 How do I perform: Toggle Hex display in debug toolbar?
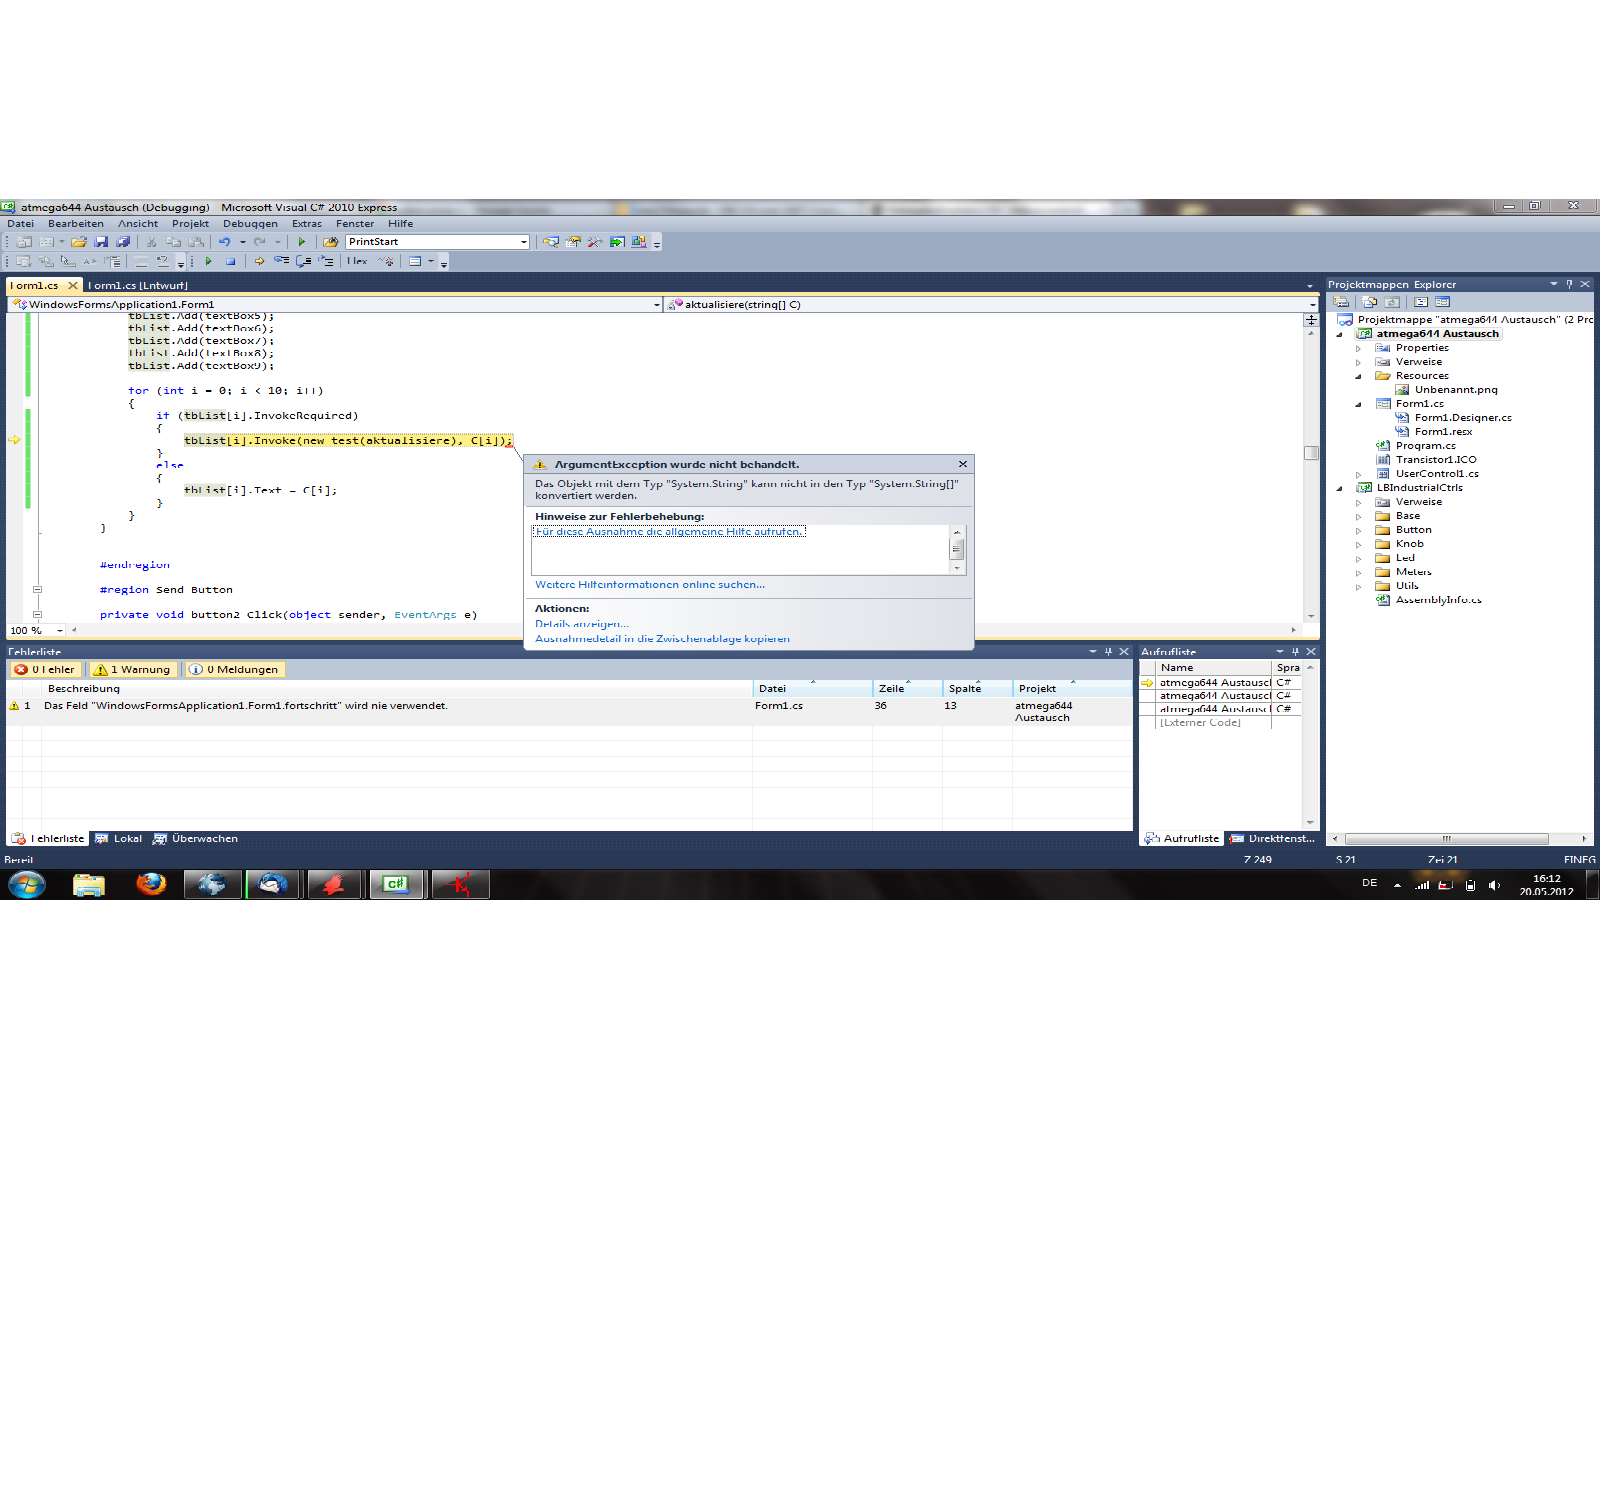click(357, 261)
